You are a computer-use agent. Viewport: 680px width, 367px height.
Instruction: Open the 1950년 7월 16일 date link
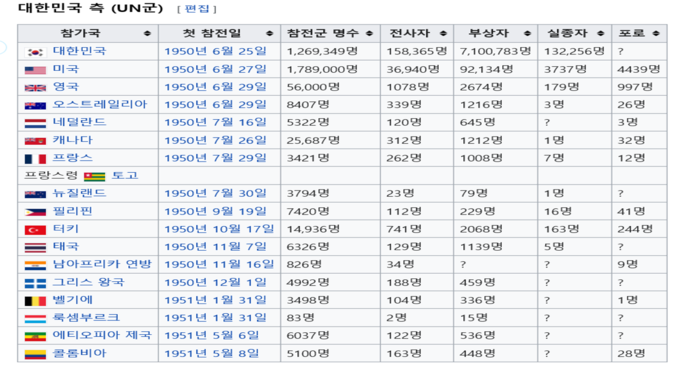(x=215, y=122)
